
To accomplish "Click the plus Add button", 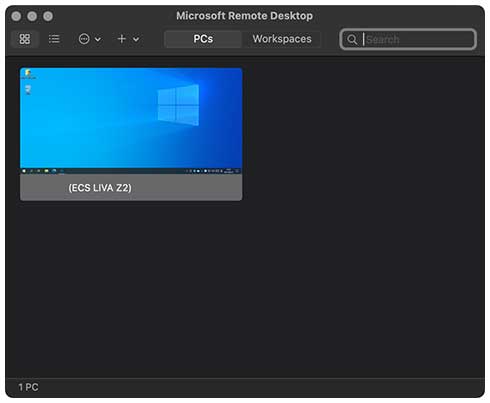I will point(122,39).
